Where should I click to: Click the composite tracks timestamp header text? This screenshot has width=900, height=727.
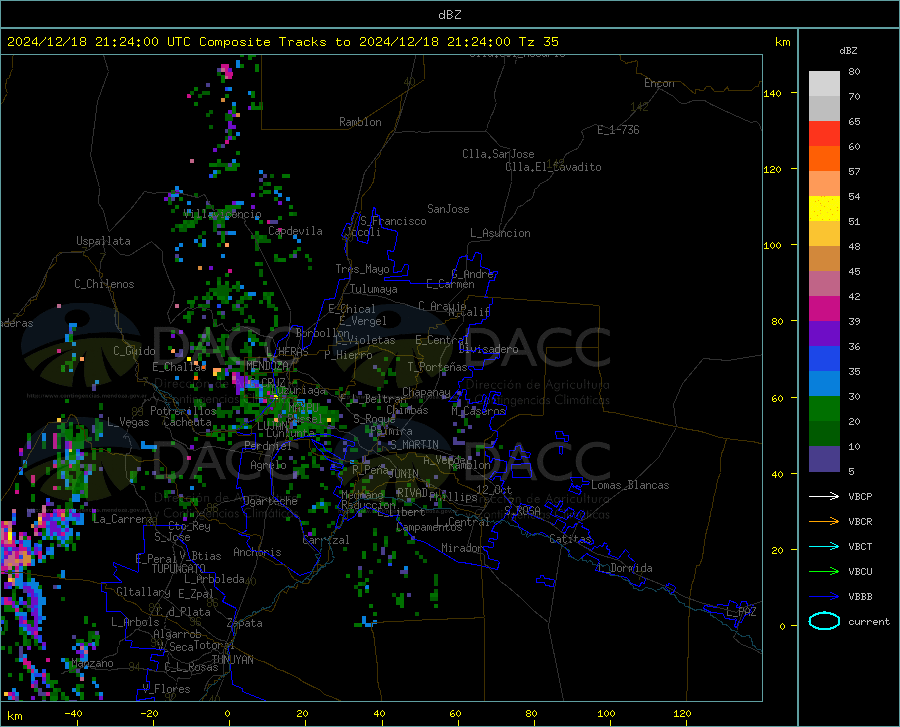[283, 42]
